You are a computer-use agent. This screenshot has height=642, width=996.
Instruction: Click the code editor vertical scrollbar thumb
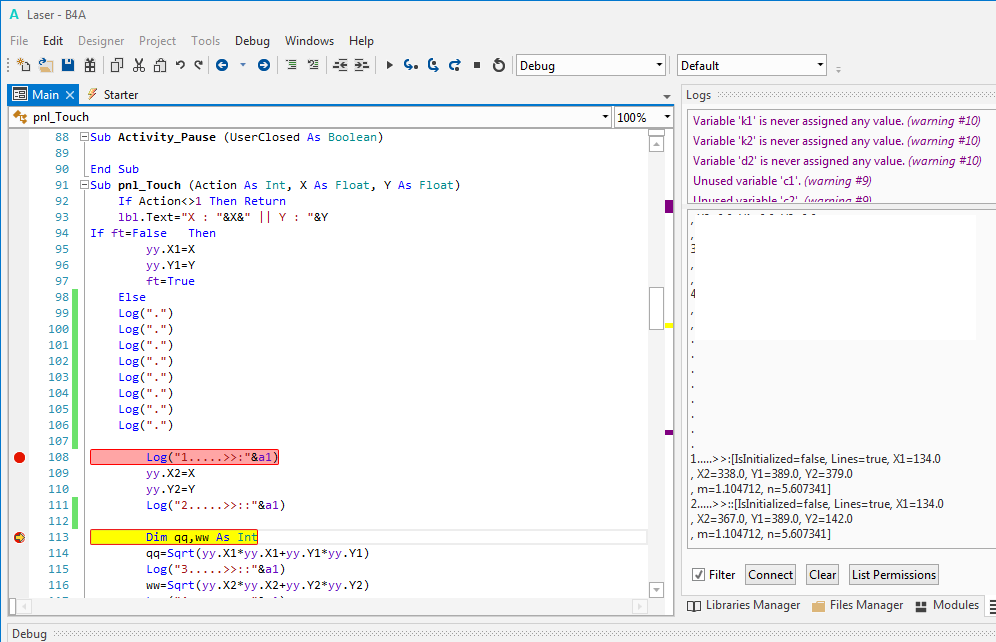point(656,307)
